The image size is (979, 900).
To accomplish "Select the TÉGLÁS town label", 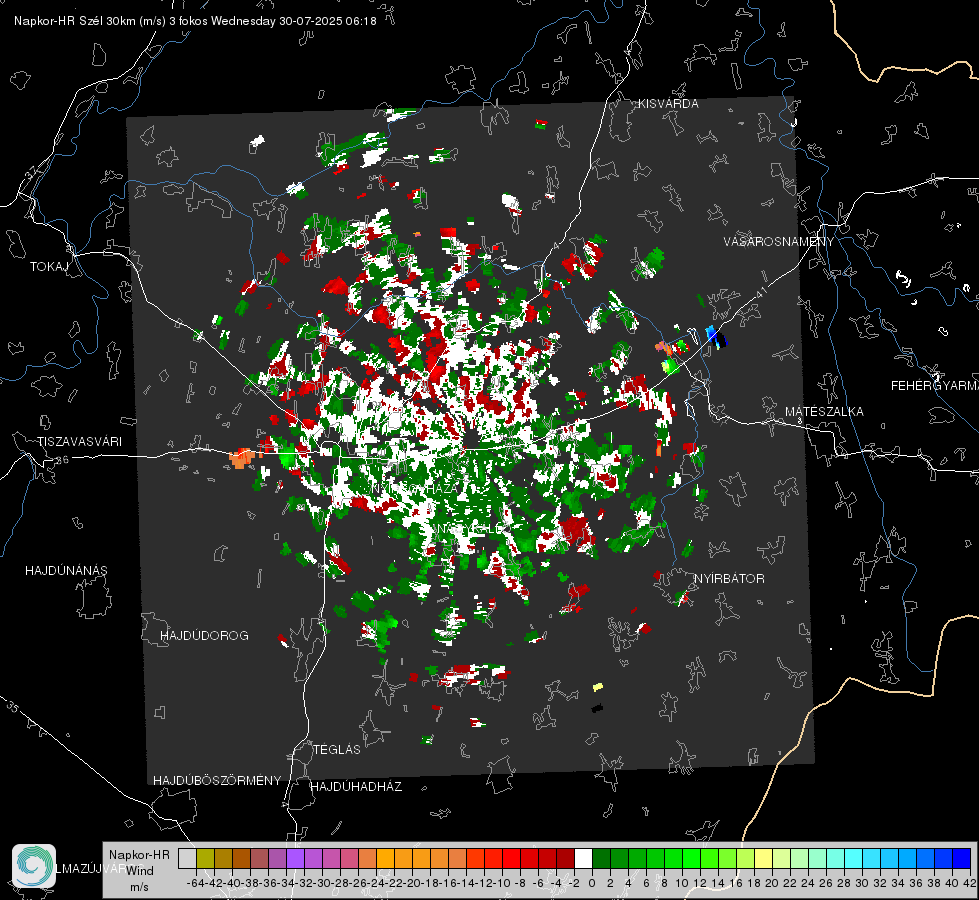I will click(337, 750).
